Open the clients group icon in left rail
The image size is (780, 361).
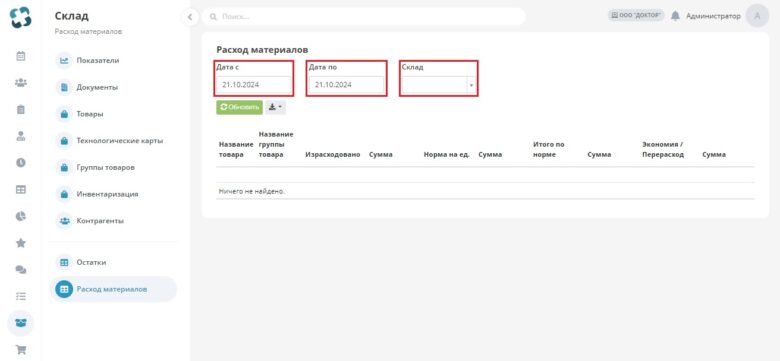[20, 83]
